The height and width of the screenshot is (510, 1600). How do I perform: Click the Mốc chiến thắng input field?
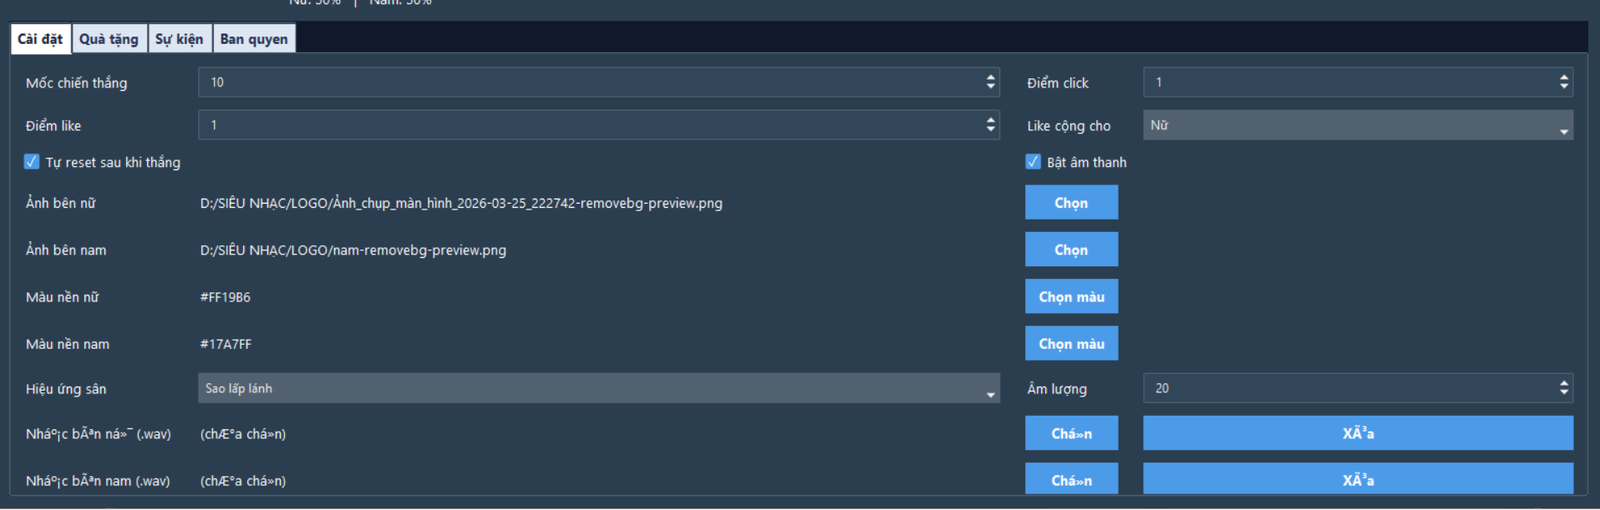(x=590, y=83)
